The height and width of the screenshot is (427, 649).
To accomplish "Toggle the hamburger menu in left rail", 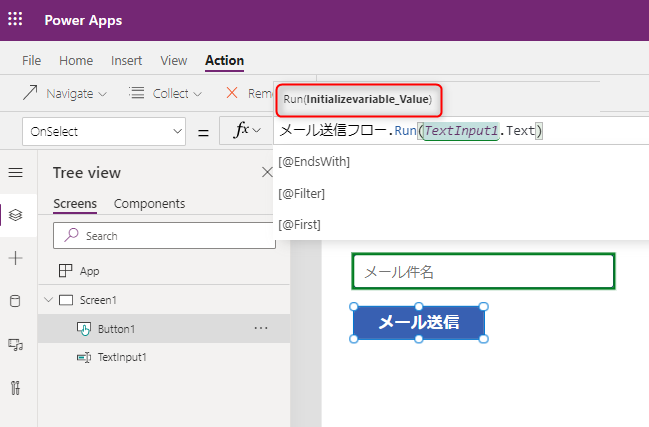I will pos(16,173).
